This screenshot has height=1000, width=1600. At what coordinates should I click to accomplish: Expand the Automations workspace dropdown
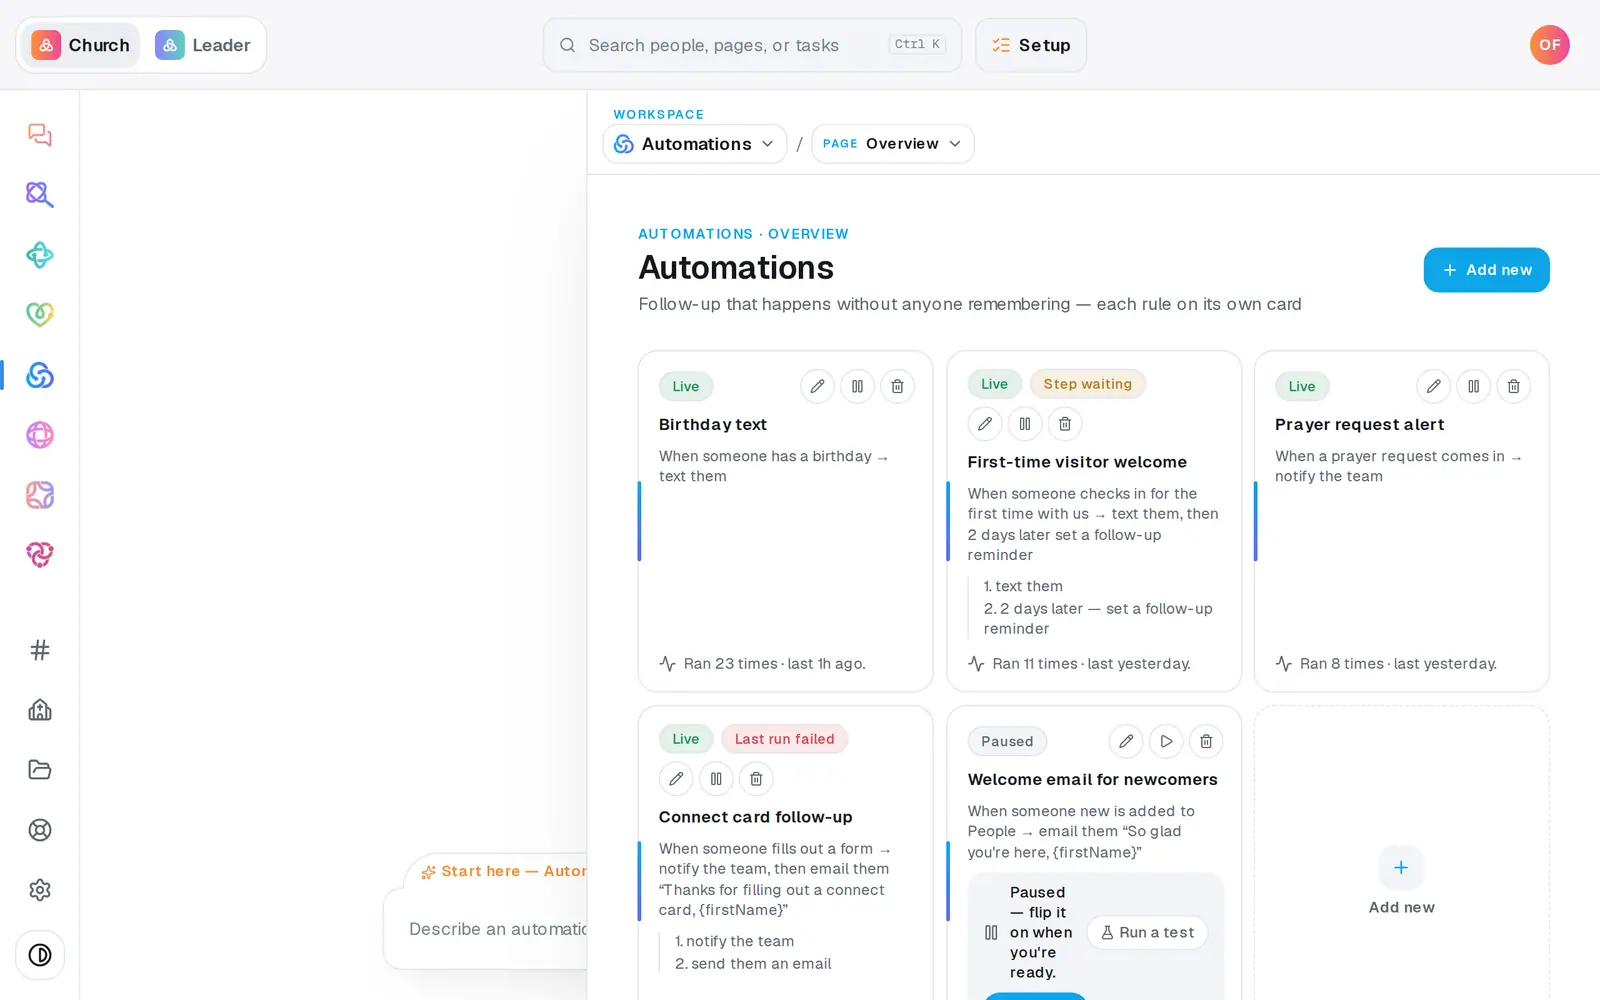pos(695,144)
